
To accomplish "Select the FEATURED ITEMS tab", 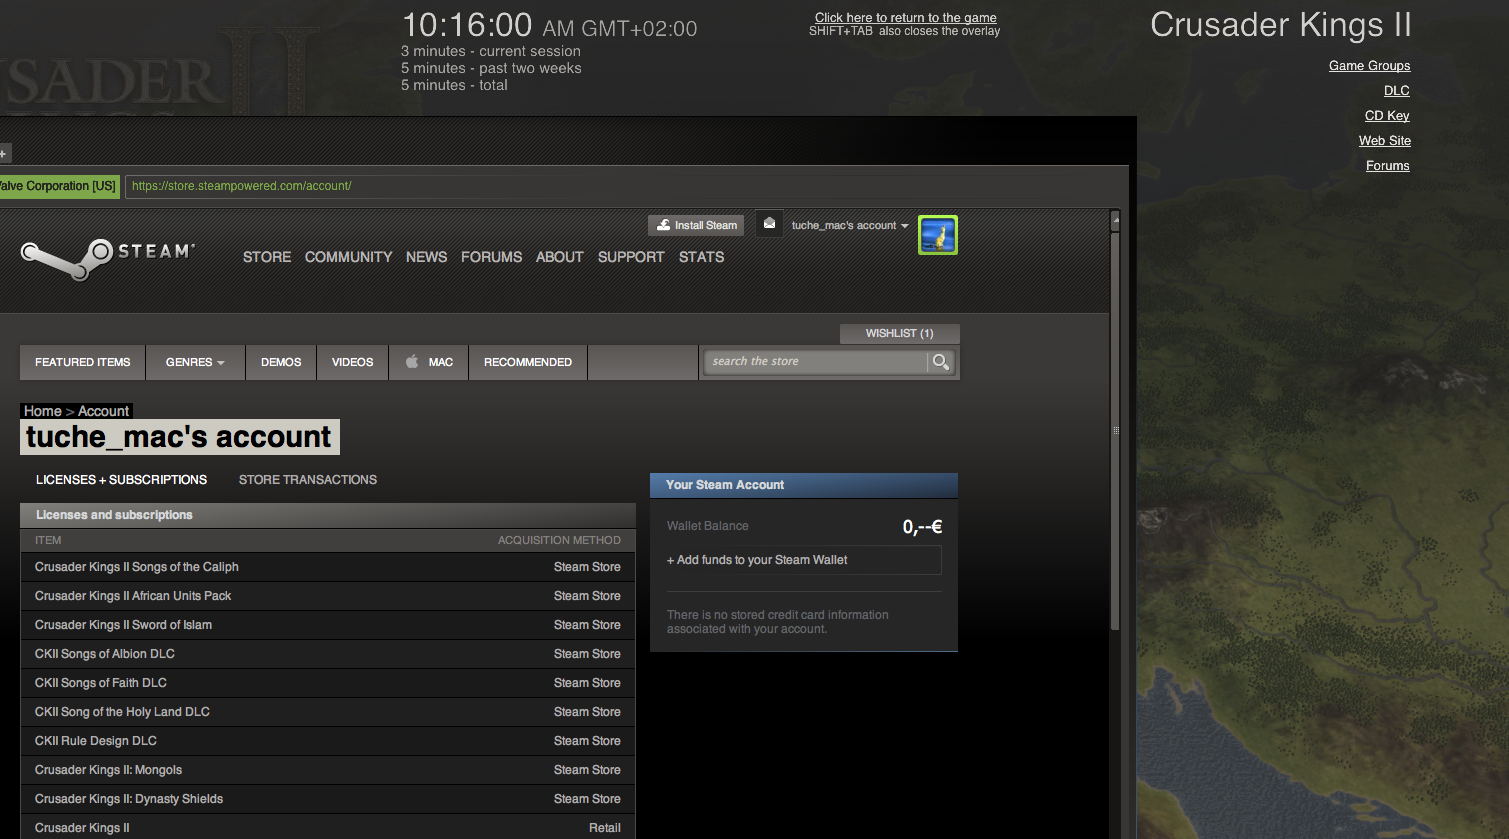I will pos(83,362).
